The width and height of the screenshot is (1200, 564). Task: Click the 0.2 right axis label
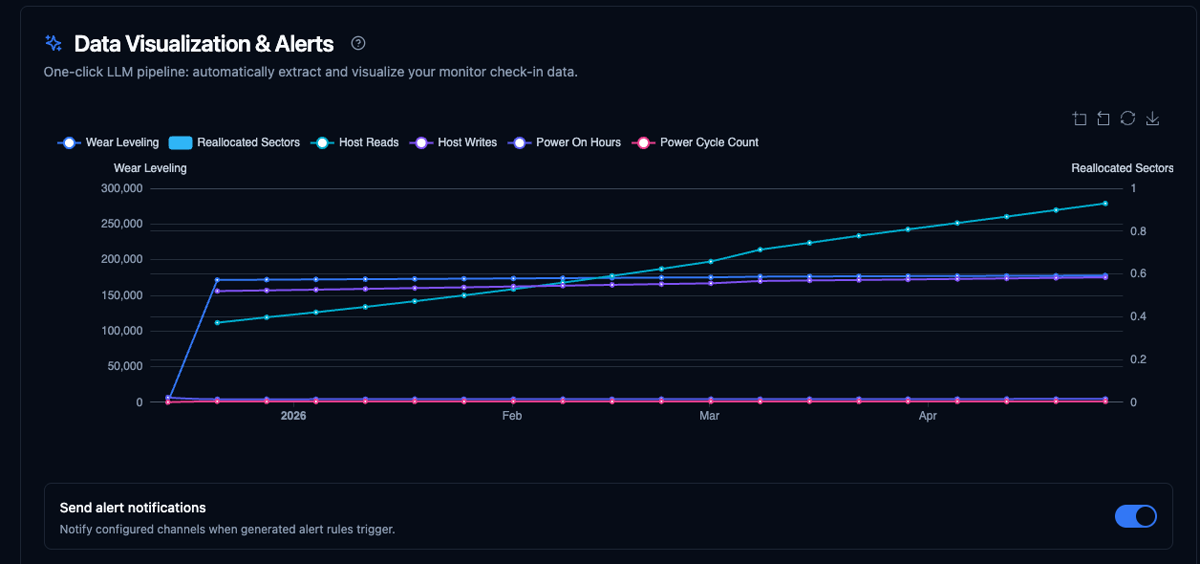[1138, 359]
